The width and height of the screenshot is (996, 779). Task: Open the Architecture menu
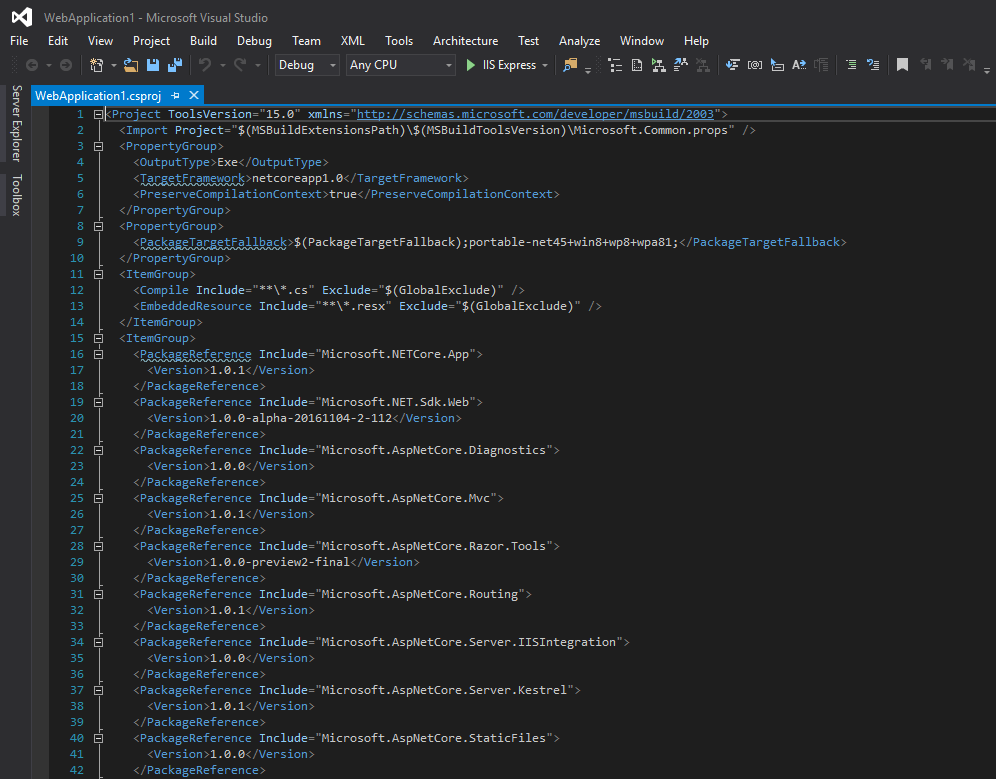(466, 41)
